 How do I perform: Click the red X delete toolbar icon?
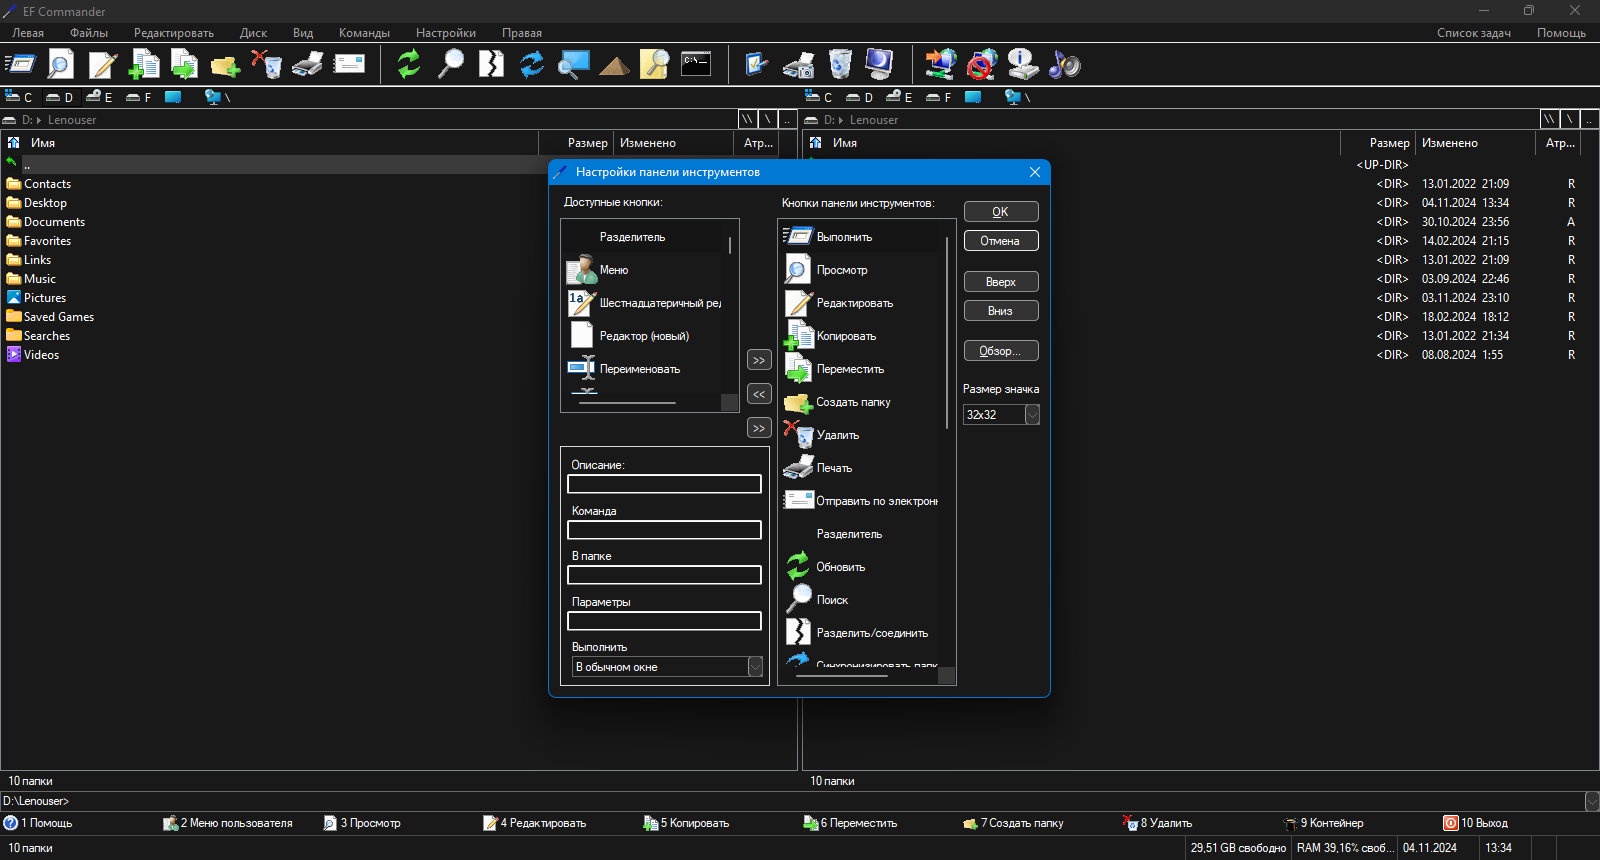[x=267, y=65]
